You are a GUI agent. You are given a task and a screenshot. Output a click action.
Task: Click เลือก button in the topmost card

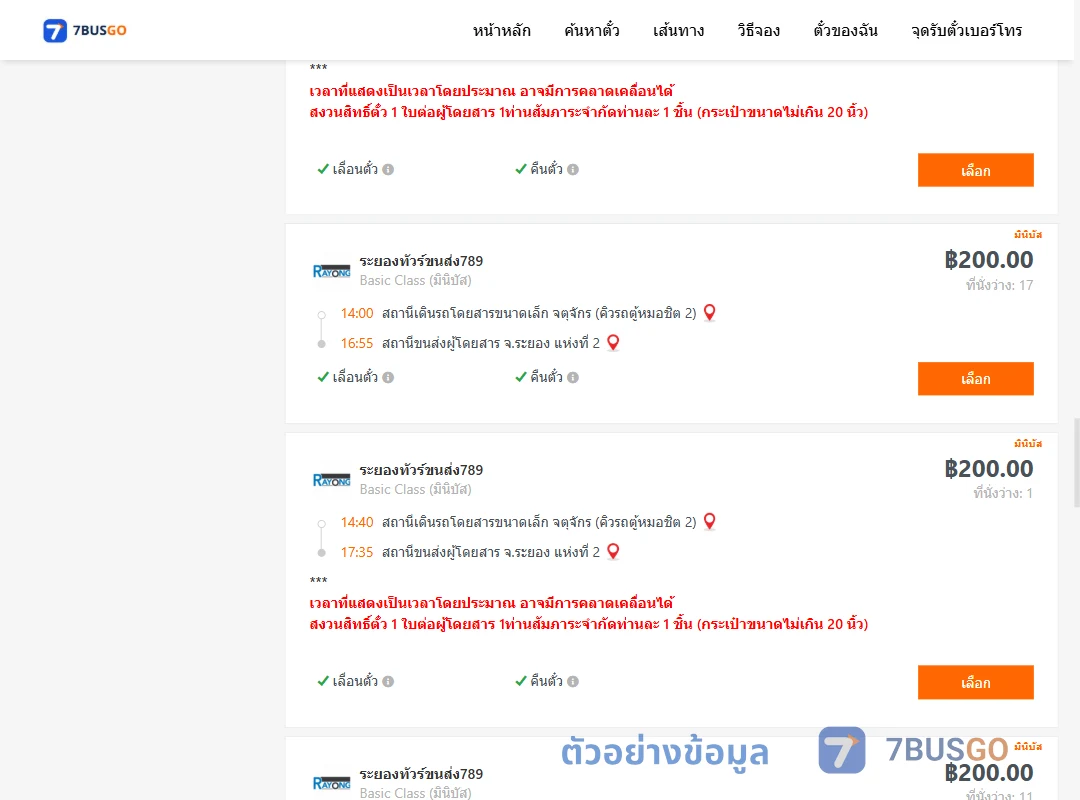tap(975, 170)
